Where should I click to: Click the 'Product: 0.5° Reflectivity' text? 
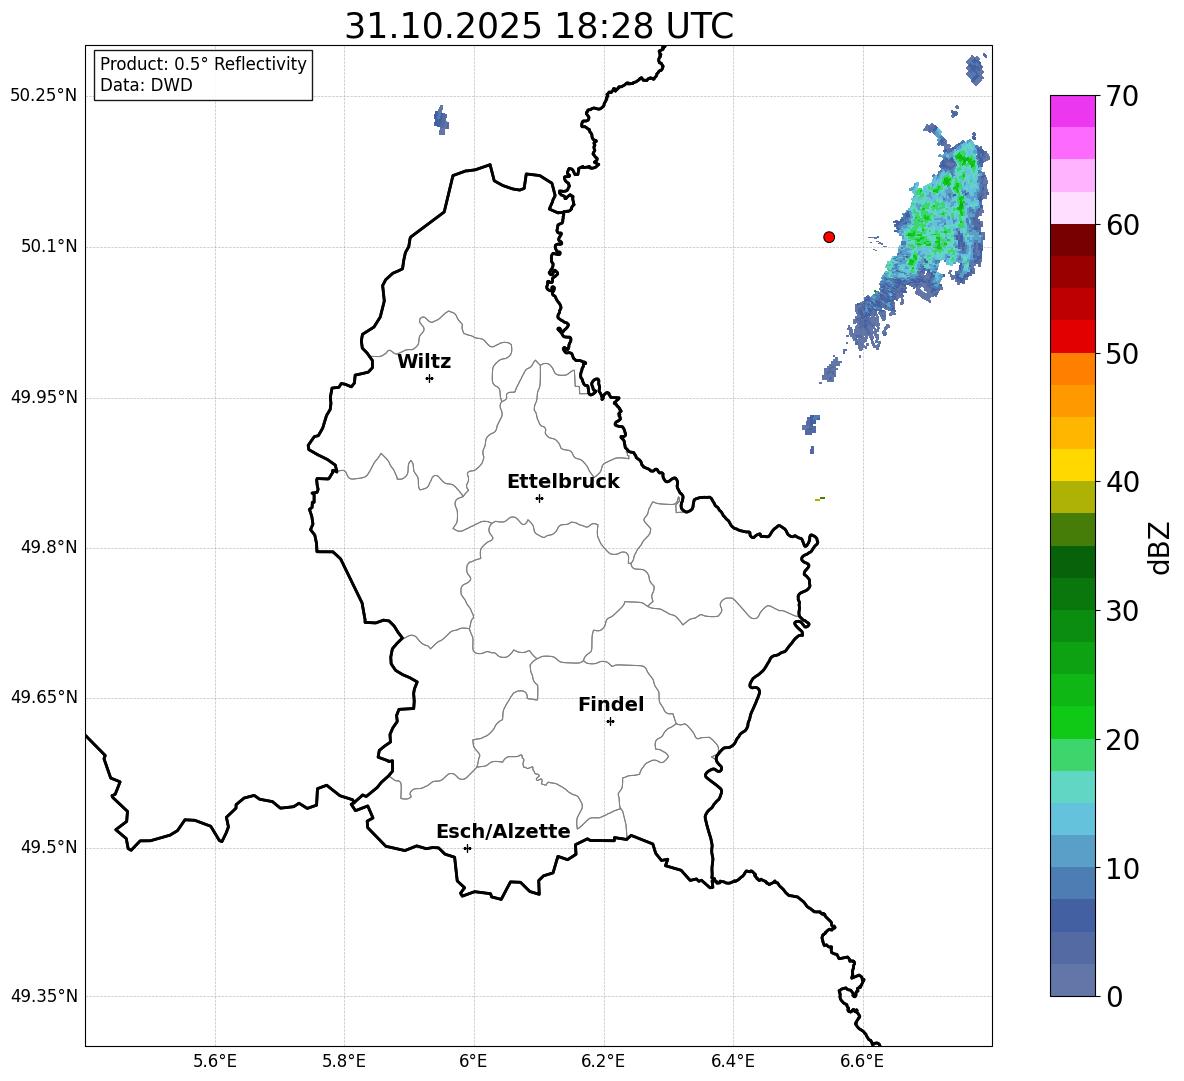(x=203, y=64)
